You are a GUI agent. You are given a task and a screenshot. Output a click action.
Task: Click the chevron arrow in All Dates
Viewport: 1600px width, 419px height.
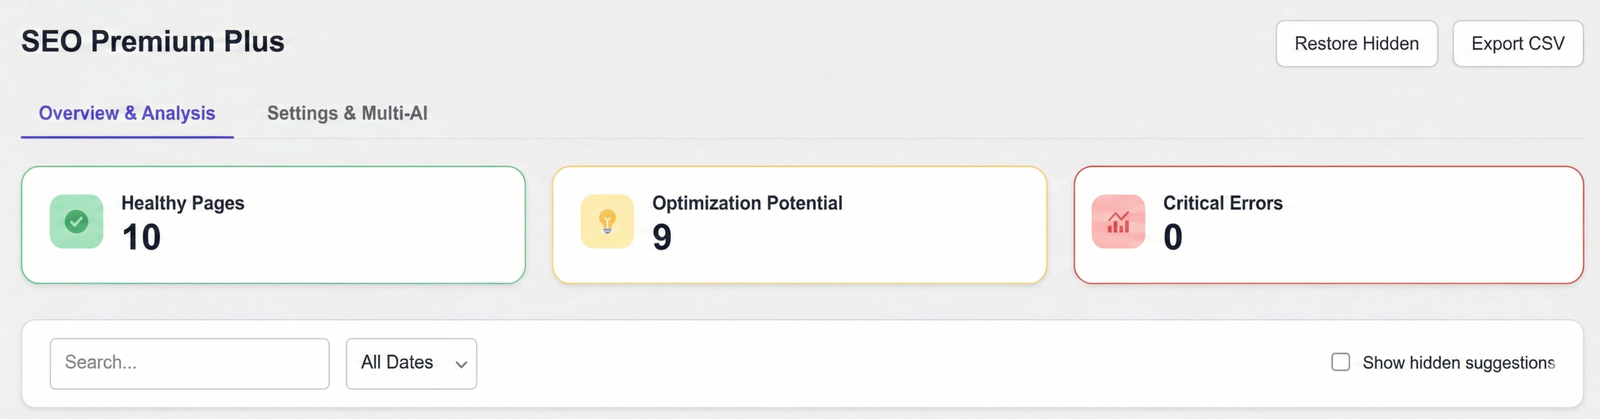coord(461,364)
